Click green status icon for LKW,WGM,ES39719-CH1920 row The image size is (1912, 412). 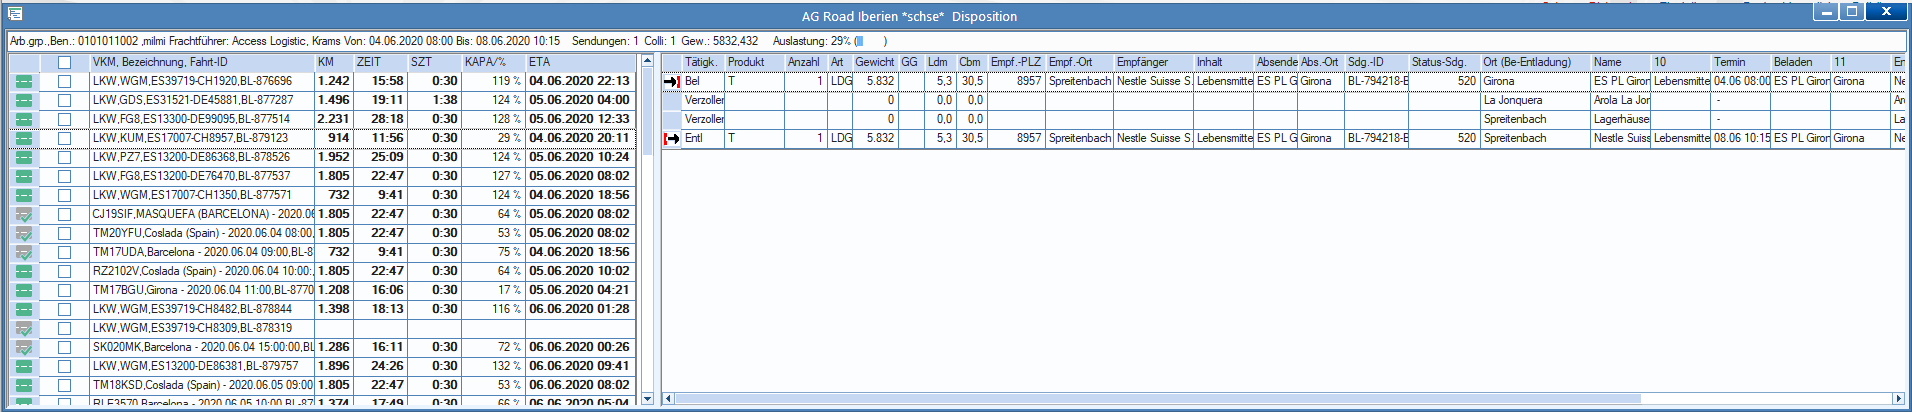24,81
